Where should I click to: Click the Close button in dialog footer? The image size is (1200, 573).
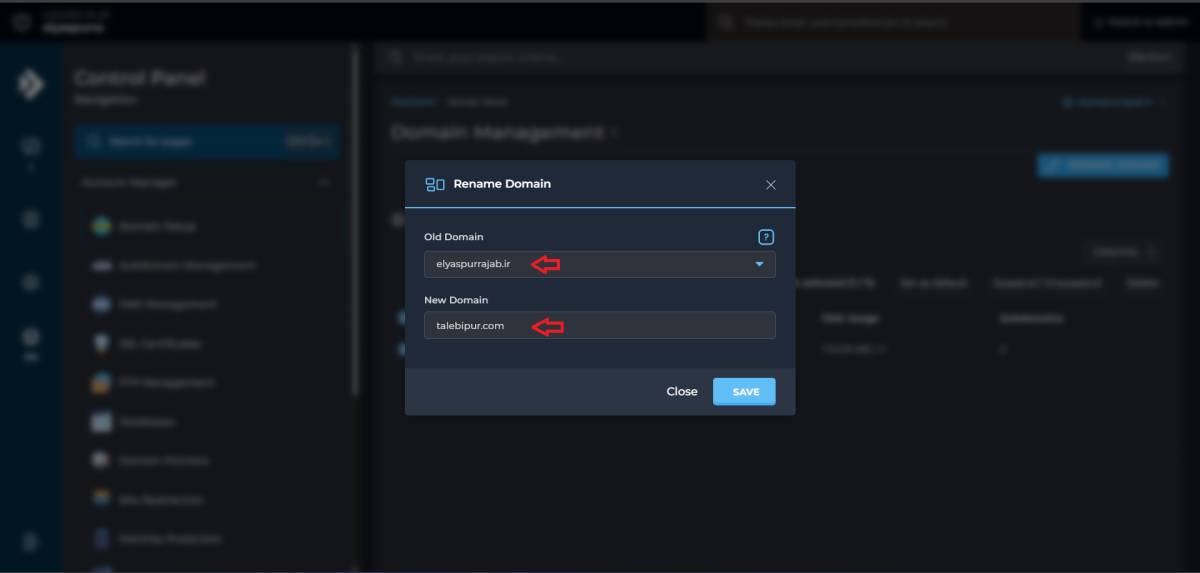click(x=682, y=392)
